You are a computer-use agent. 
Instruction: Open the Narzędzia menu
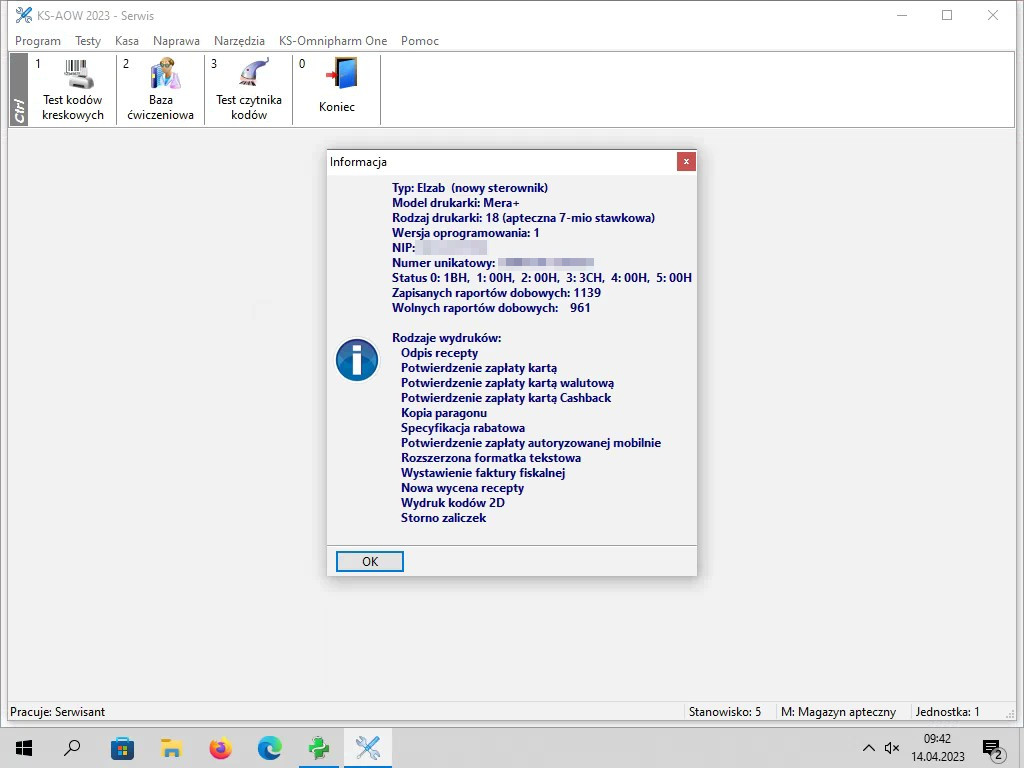coord(239,40)
